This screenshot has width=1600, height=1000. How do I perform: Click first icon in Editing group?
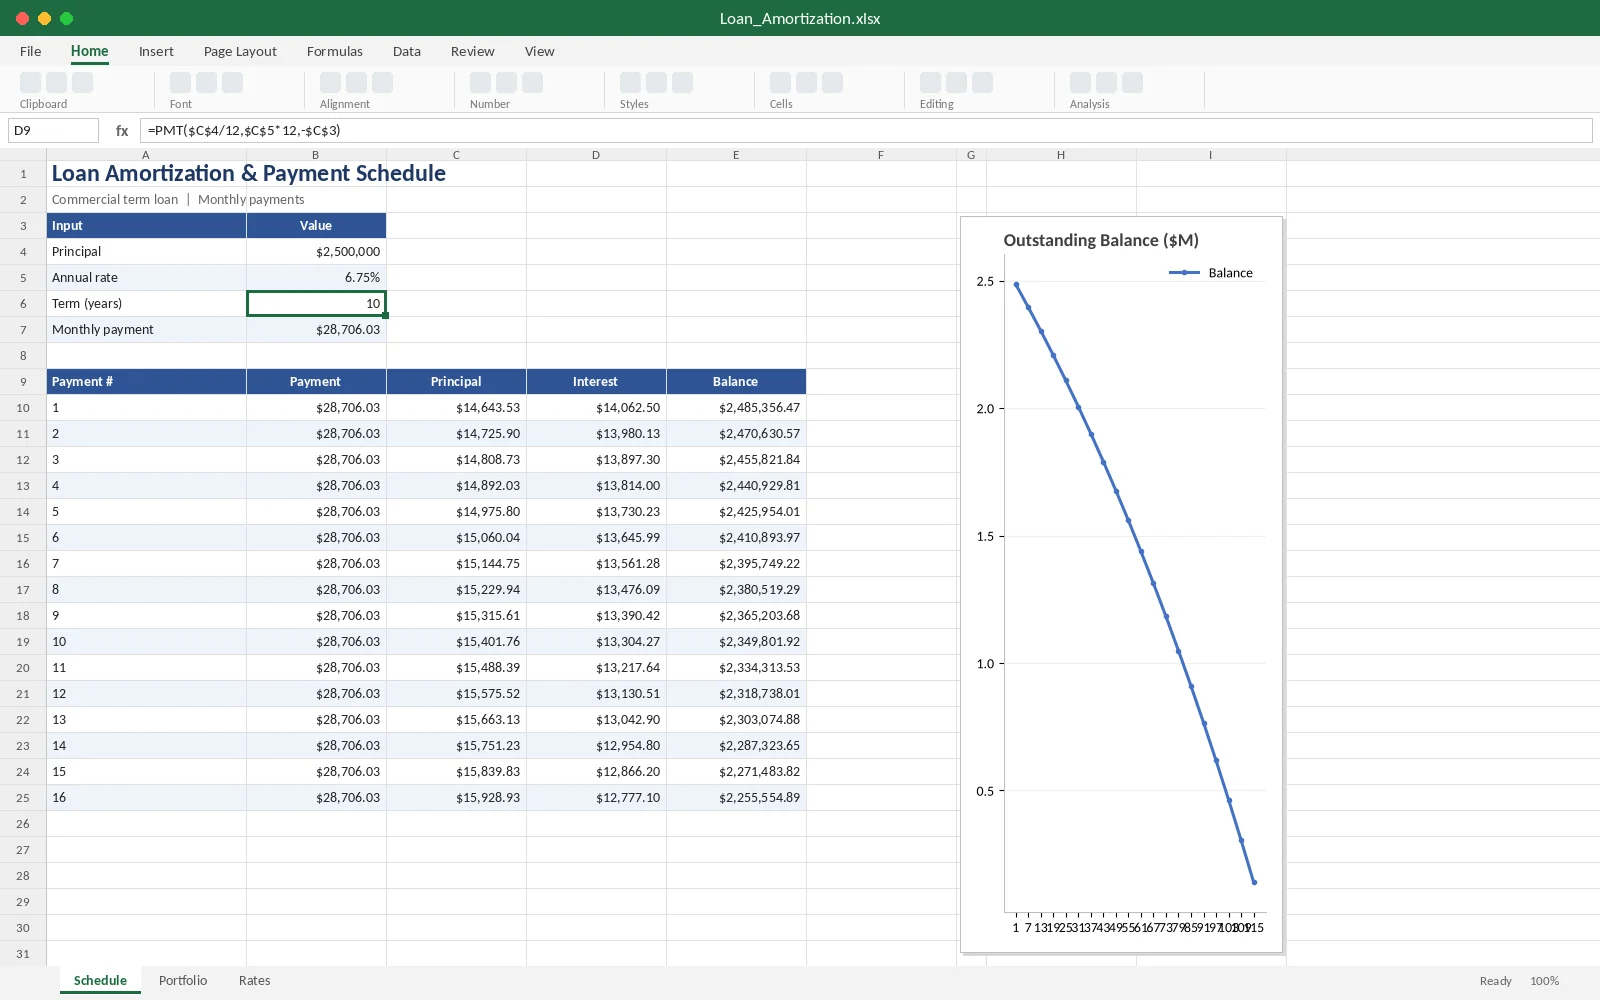click(x=931, y=83)
